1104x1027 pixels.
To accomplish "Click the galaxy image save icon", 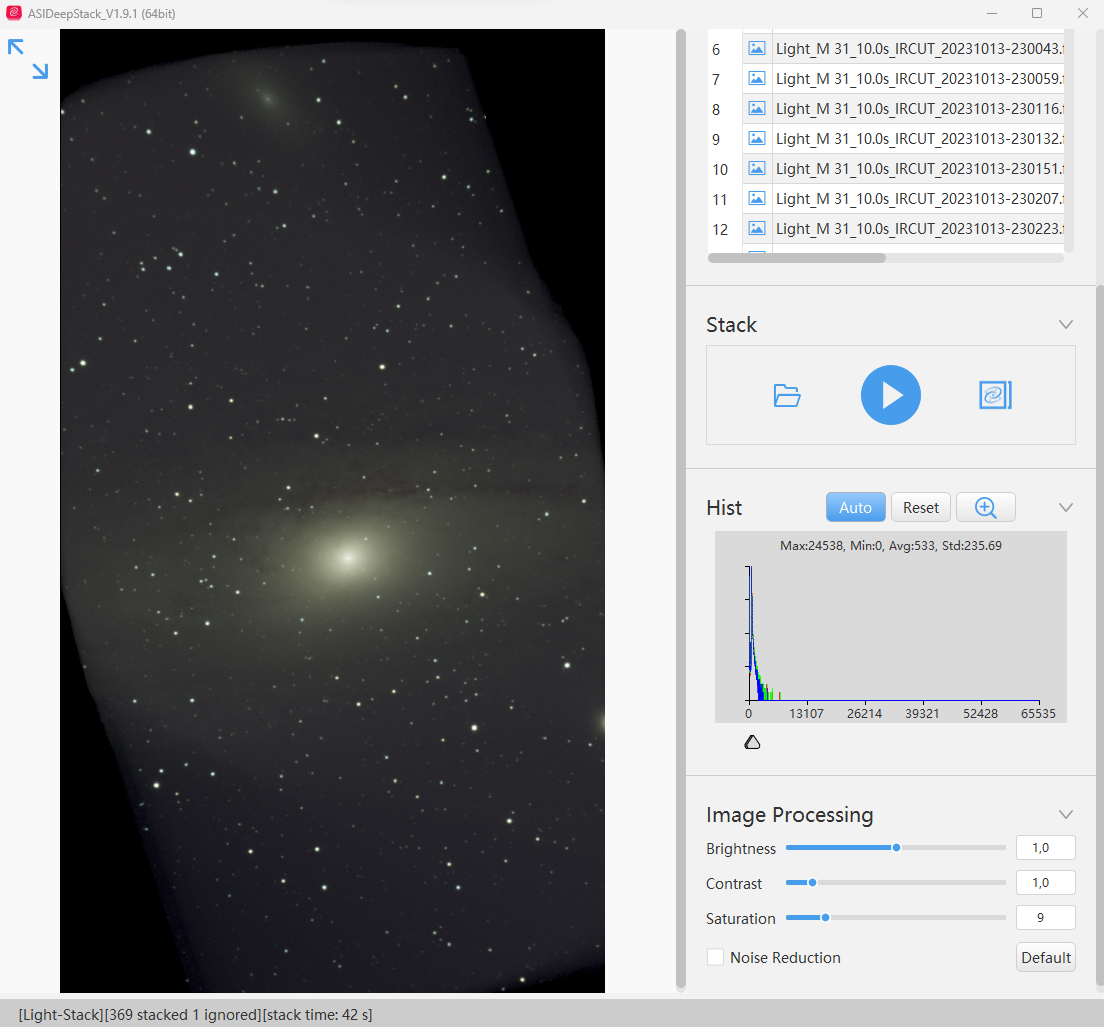I will point(995,395).
